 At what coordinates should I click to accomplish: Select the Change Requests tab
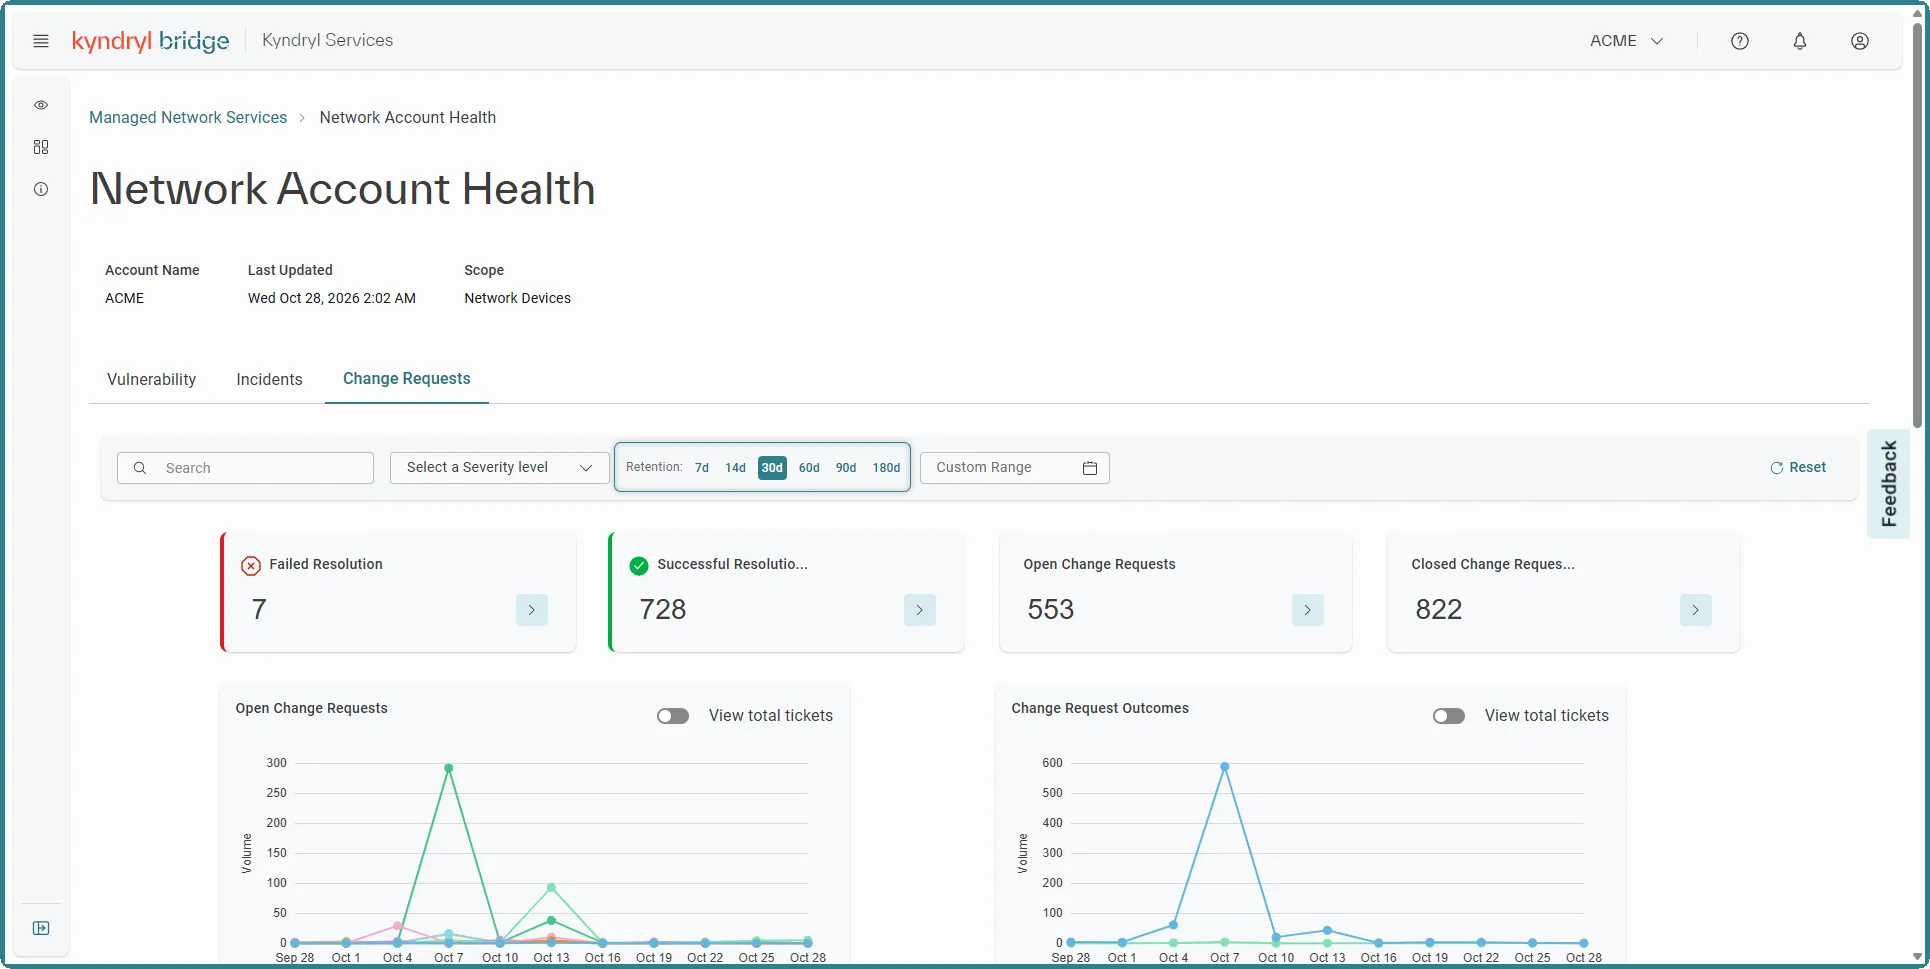[x=407, y=379]
